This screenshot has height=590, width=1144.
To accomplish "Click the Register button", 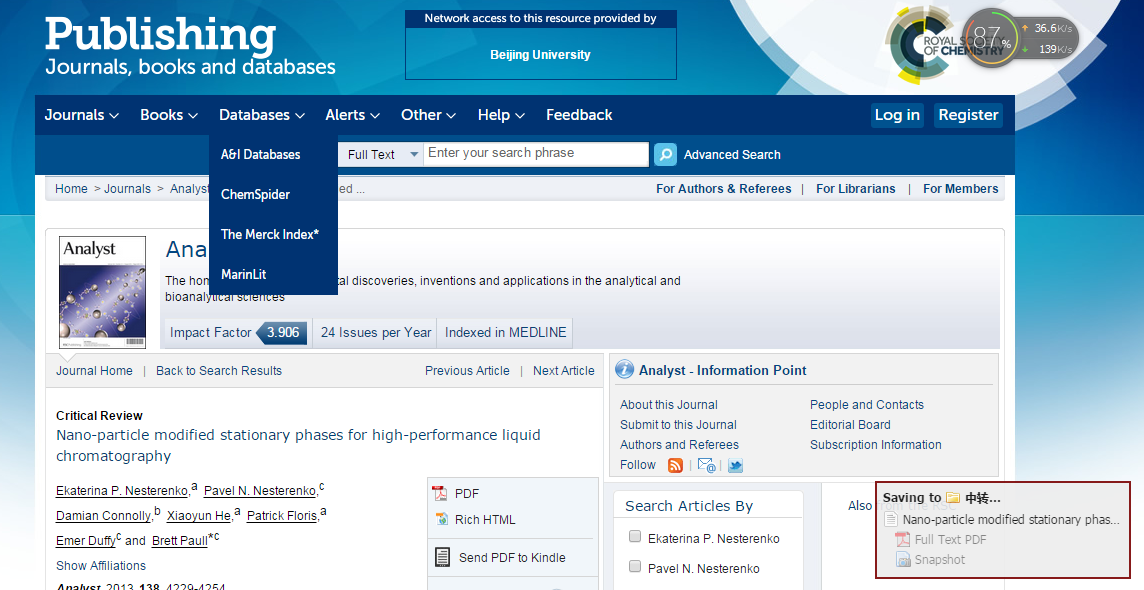I will click(968, 115).
